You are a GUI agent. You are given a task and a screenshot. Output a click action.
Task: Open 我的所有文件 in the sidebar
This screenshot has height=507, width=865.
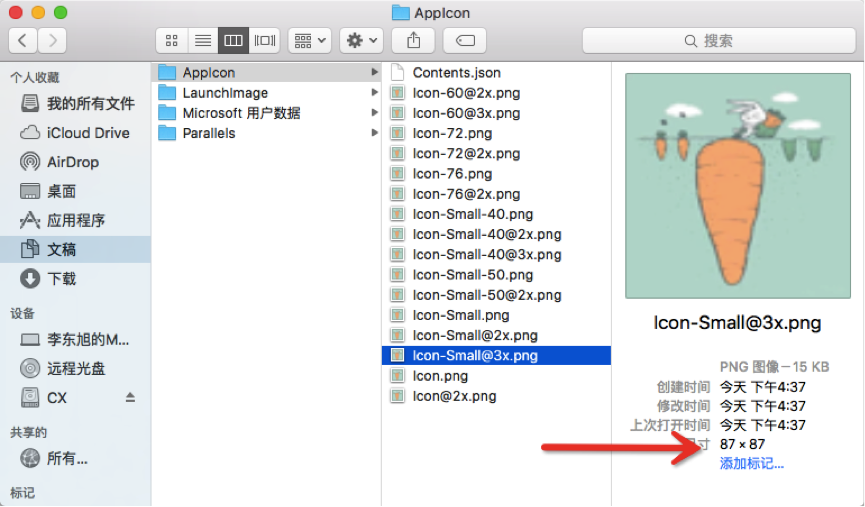77,103
